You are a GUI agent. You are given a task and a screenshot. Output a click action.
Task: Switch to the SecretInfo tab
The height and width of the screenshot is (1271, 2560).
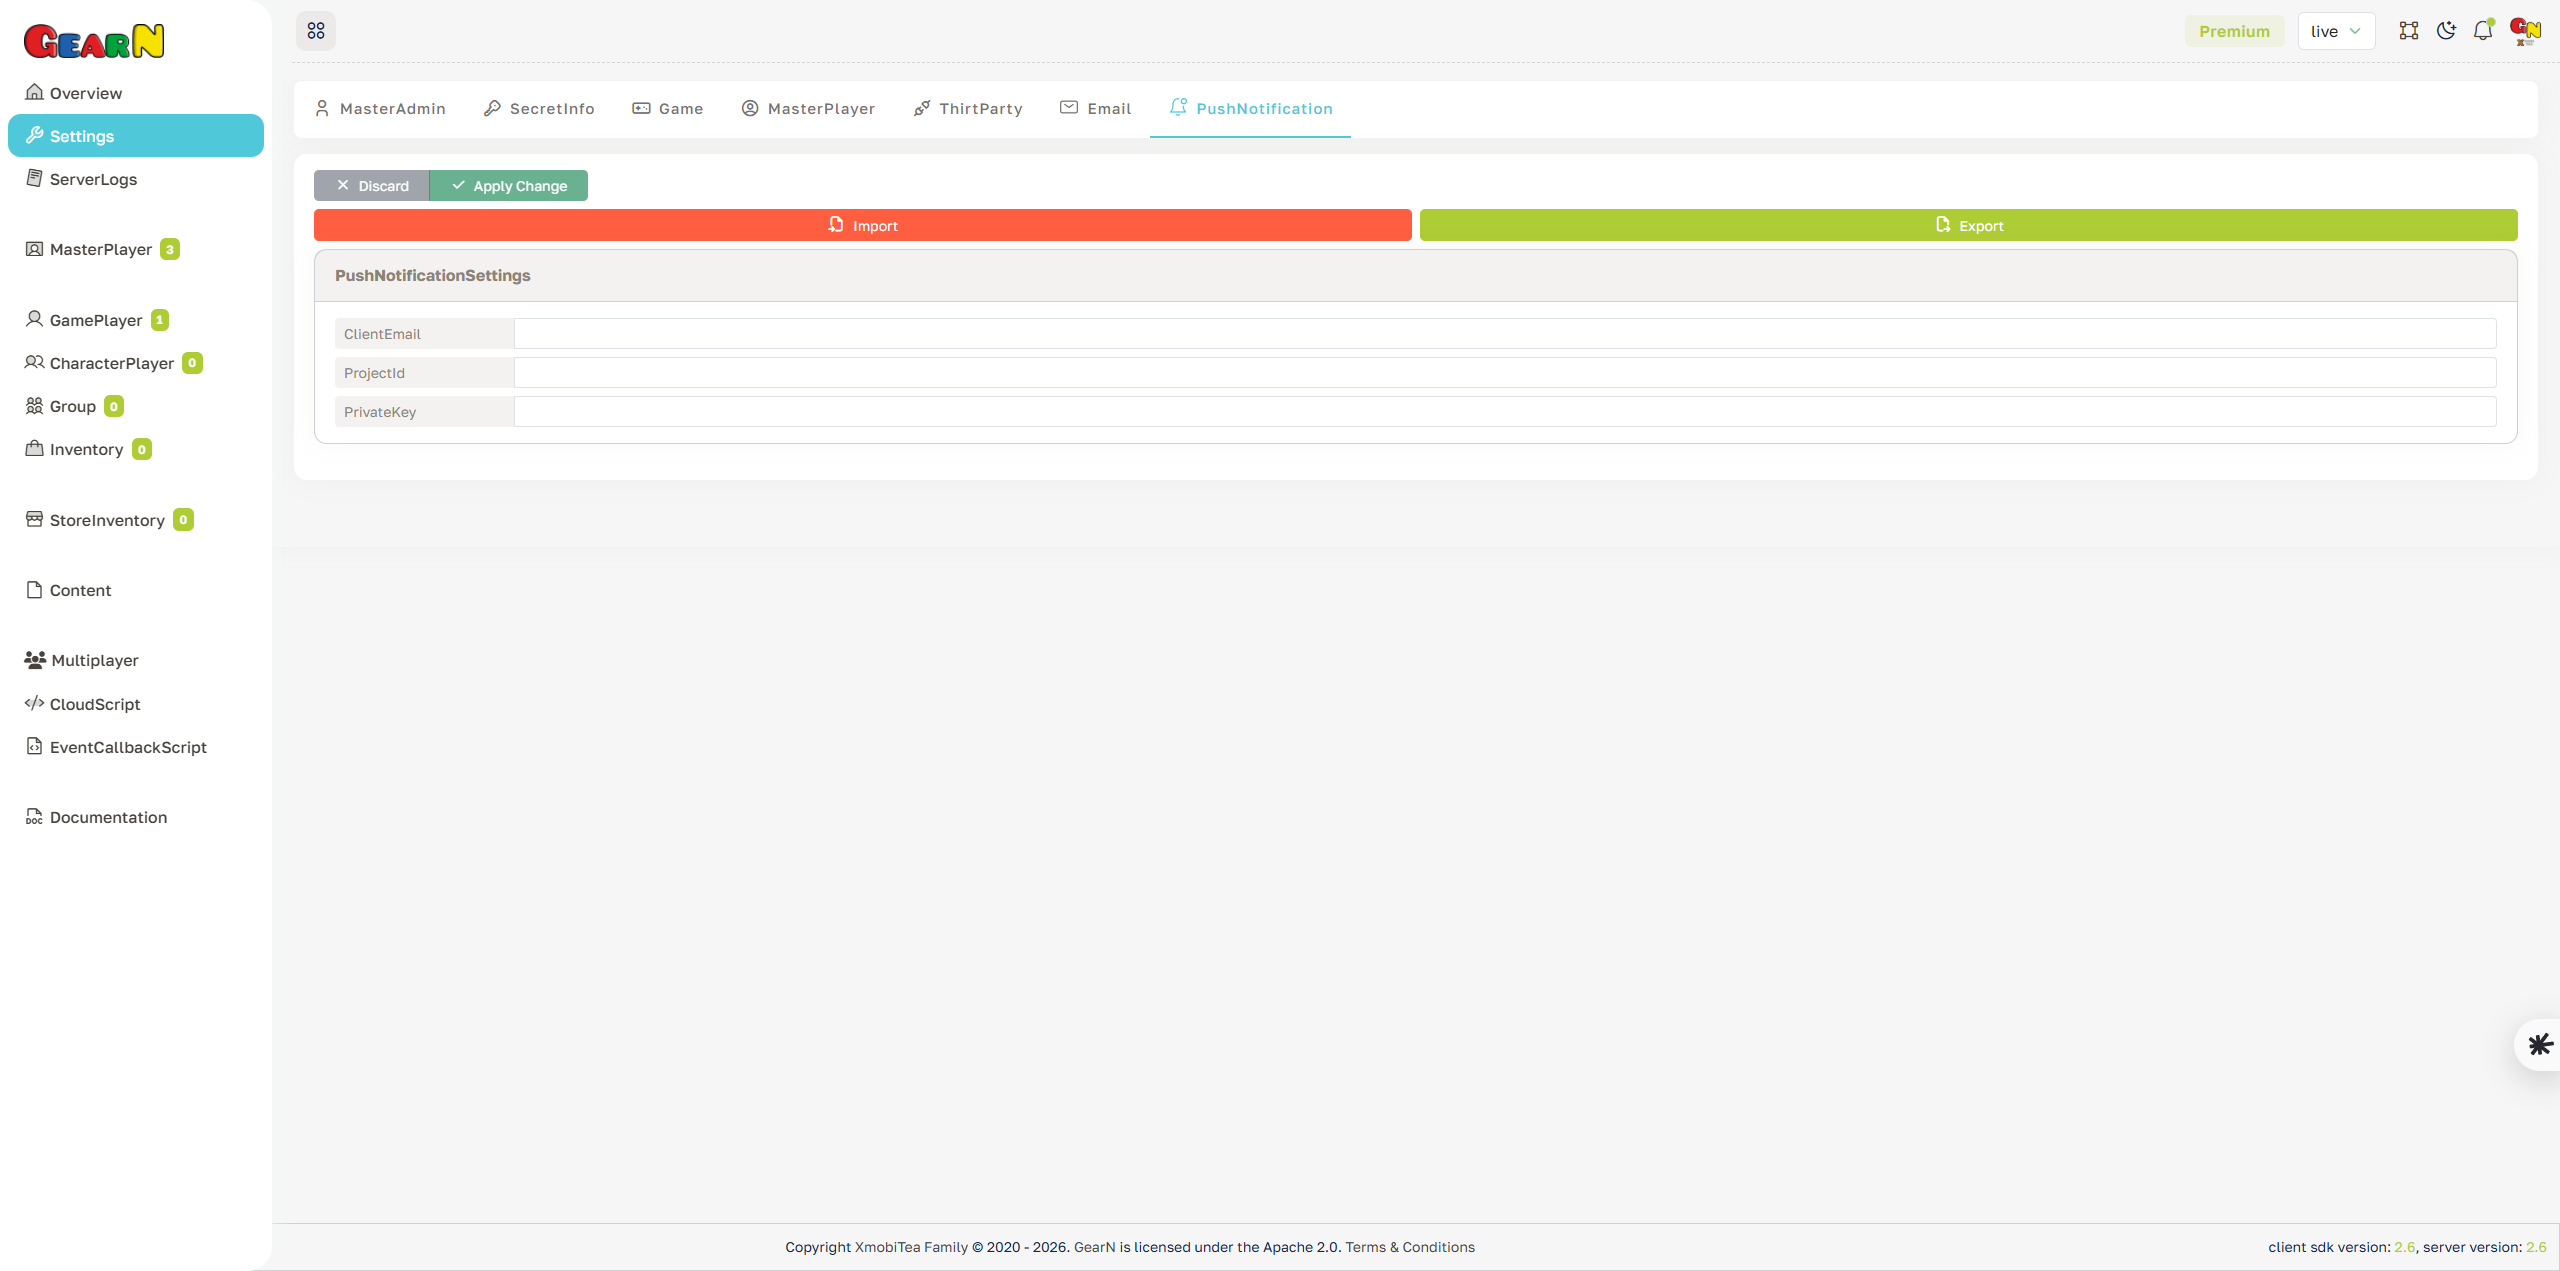point(538,108)
